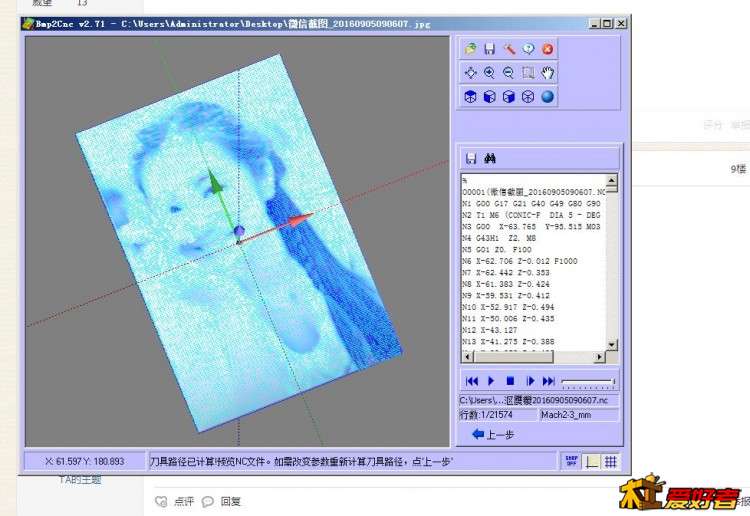Zoom out with the magnifier minus
The image size is (750, 516).
click(x=509, y=72)
